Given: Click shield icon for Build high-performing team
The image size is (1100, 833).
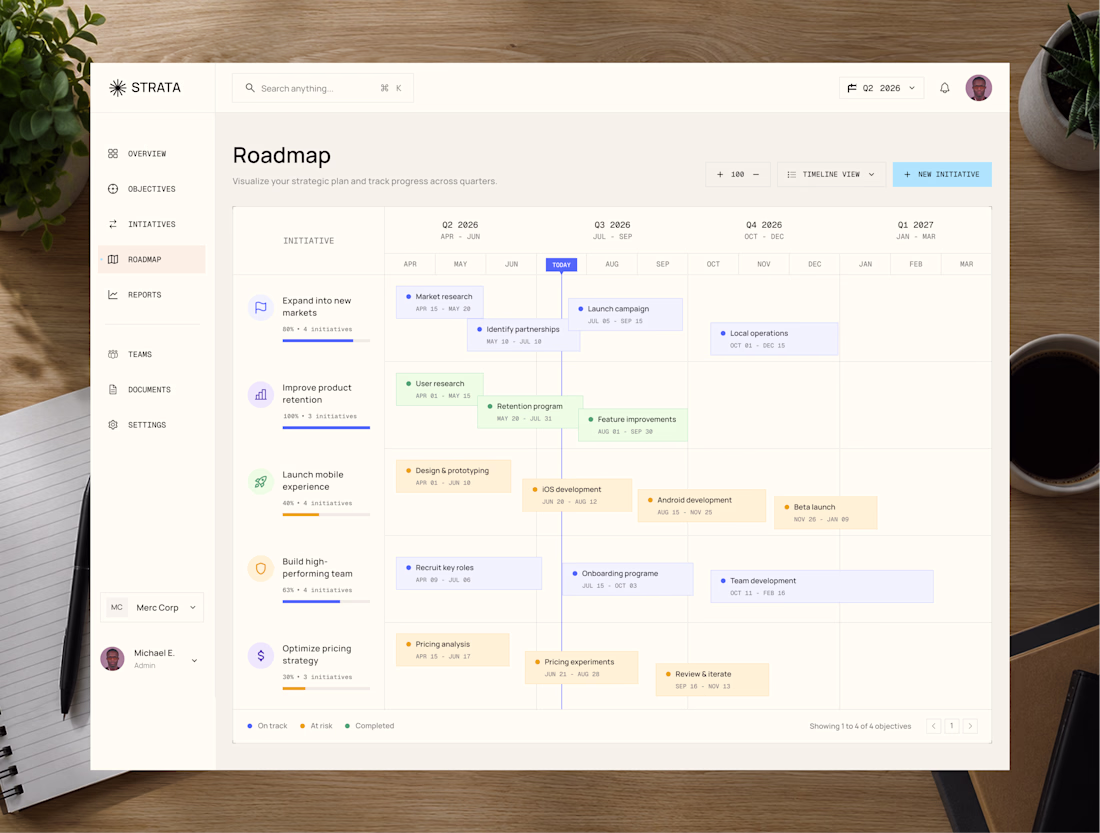Looking at the screenshot, I should [261, 568].
